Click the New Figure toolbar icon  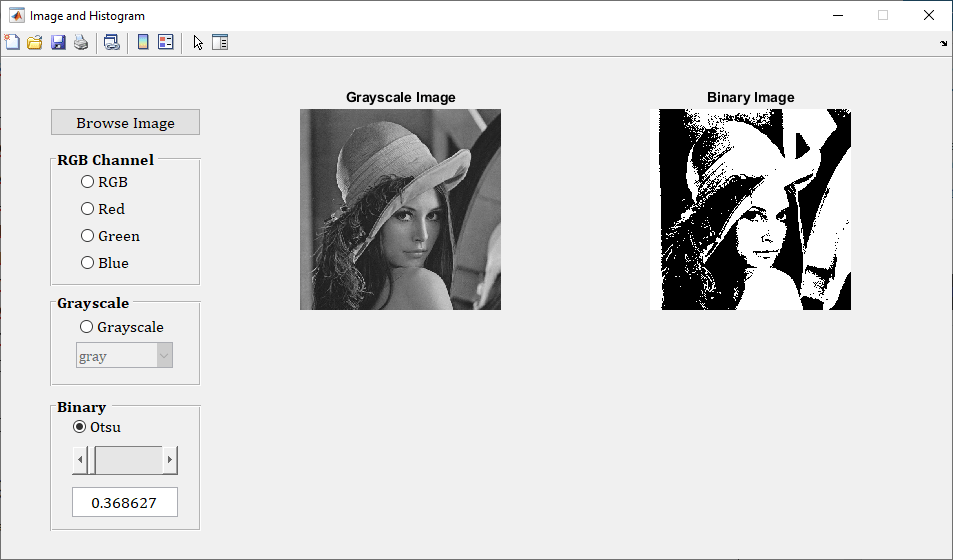click(12, 42)
